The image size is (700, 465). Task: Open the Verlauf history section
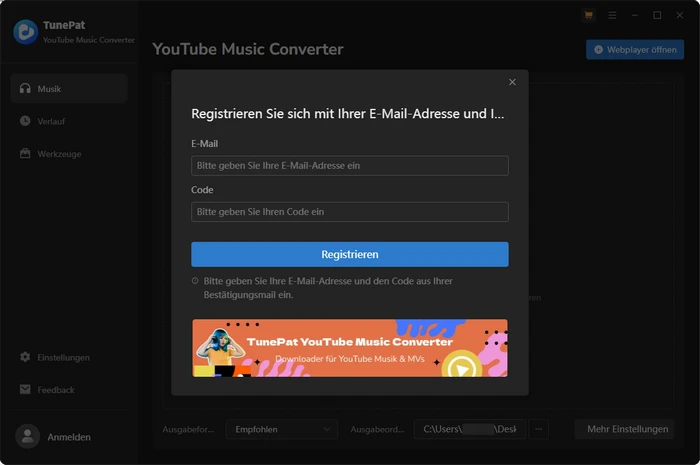point(69,121)
